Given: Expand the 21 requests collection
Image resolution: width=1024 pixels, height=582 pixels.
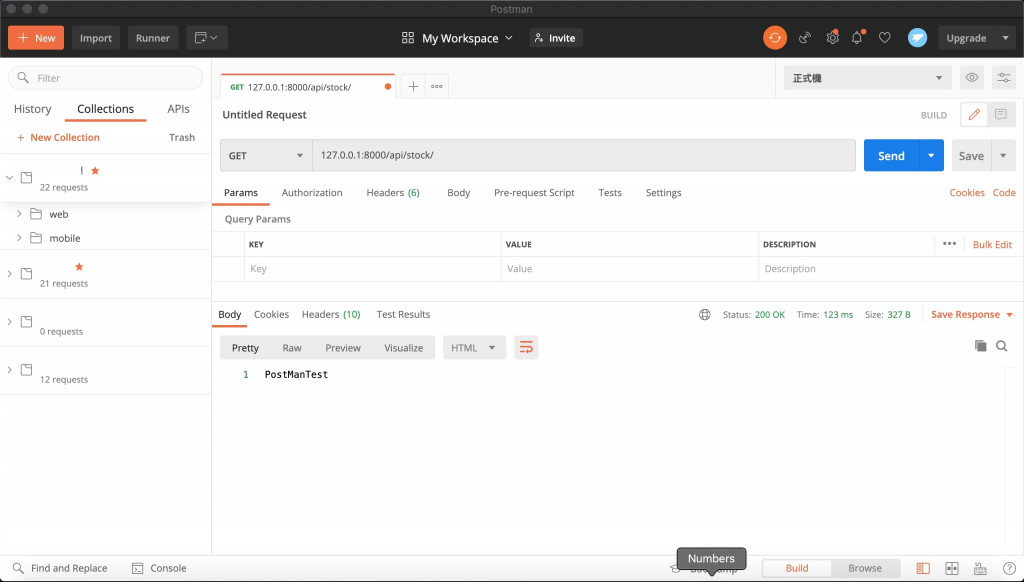Looking at the screenshot, I should click(x=9, y=274).
